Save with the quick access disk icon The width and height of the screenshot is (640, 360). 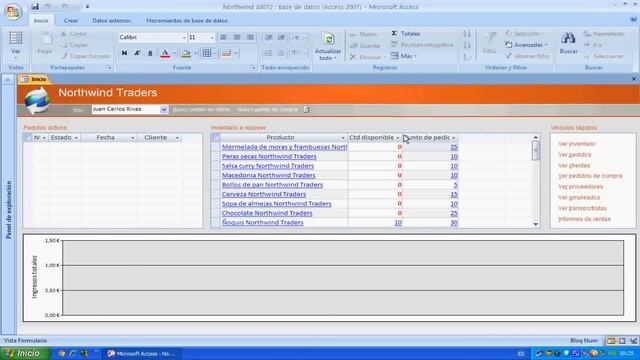35,6
